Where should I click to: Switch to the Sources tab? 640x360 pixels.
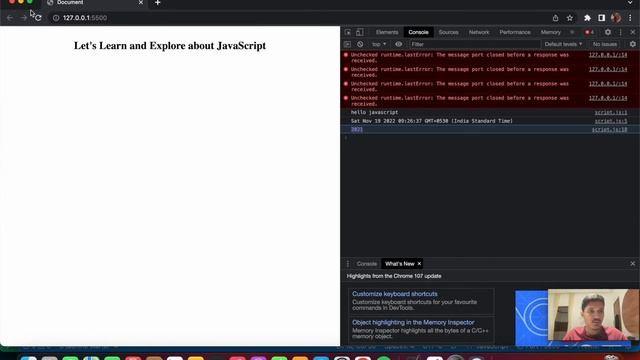click(449, 32)
